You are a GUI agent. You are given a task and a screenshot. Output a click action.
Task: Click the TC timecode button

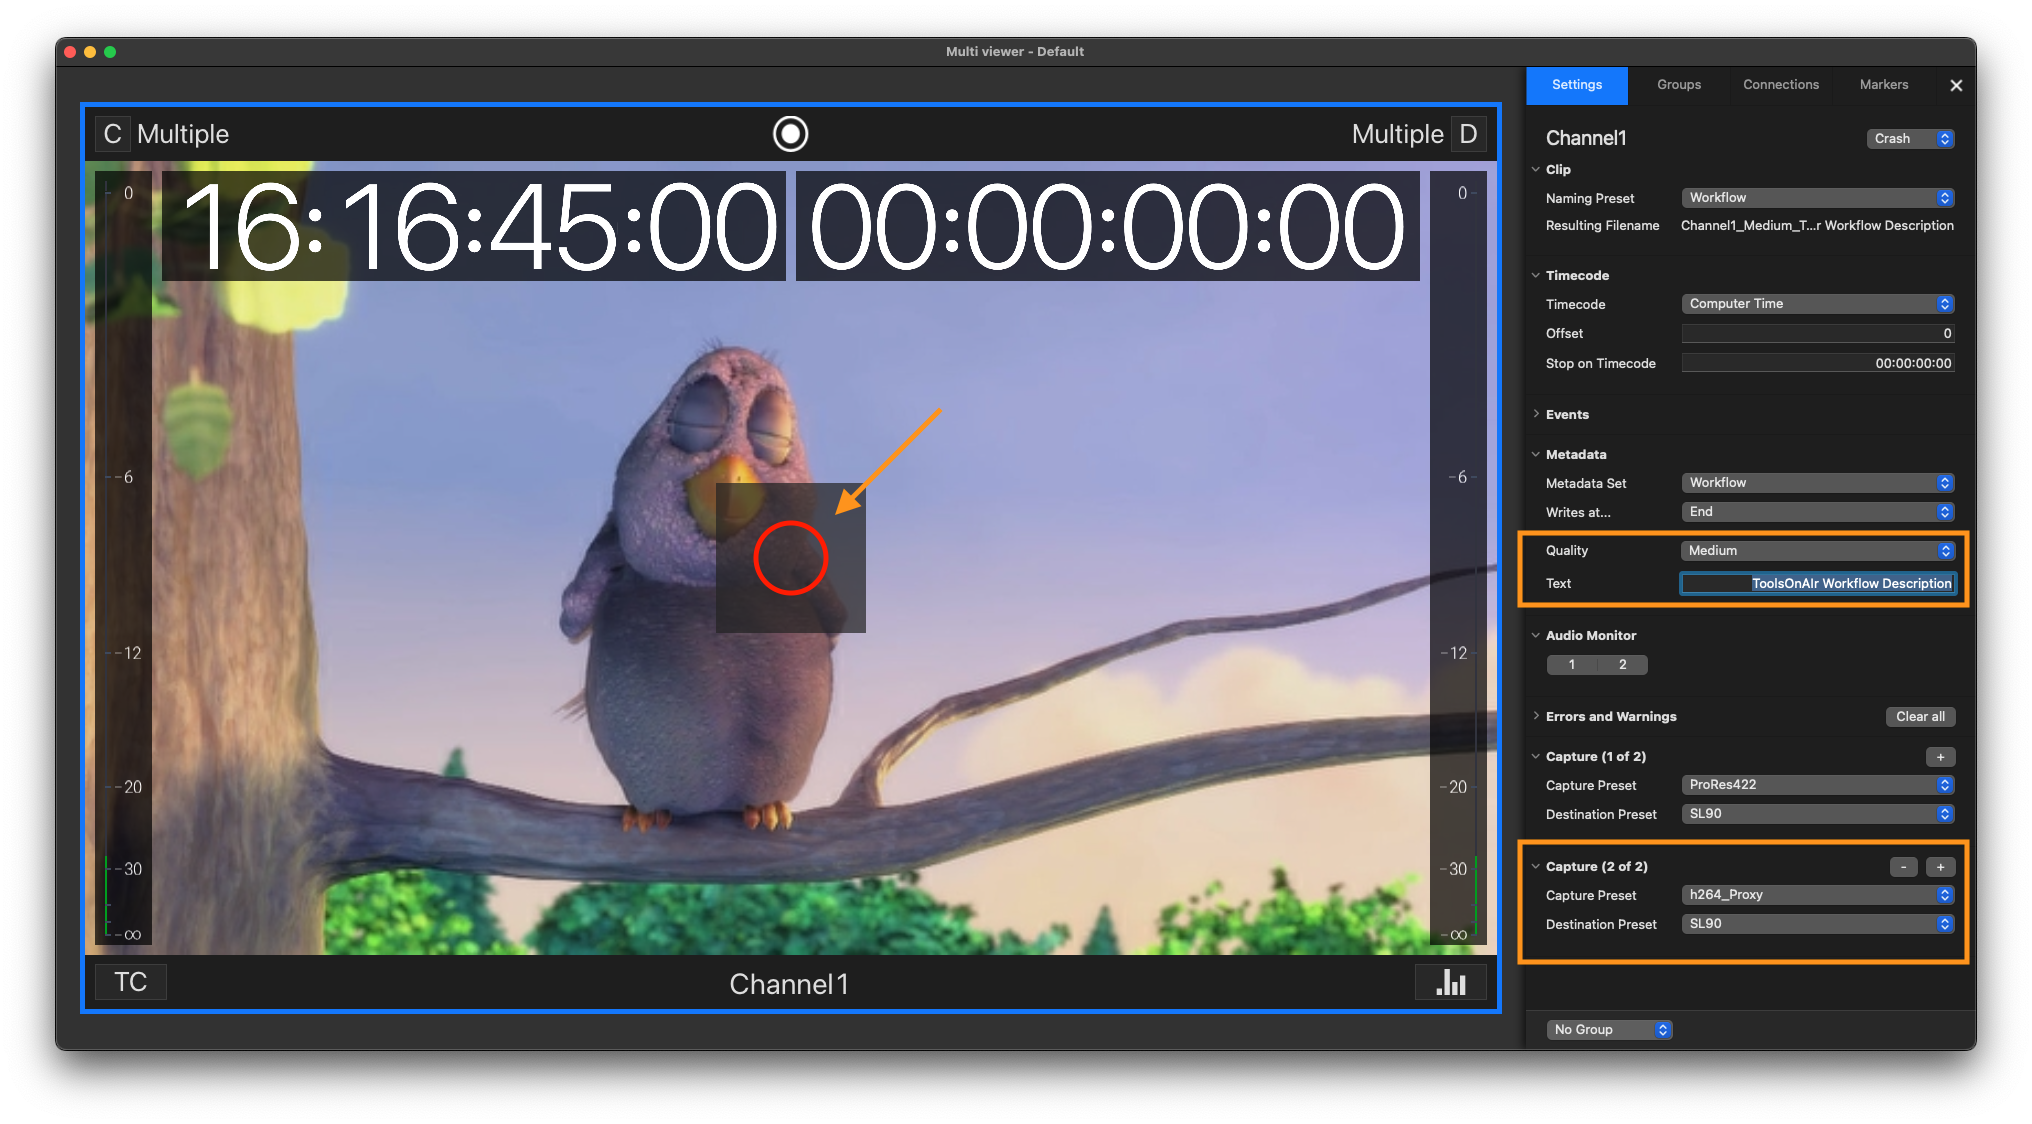[x=130, y=982]
